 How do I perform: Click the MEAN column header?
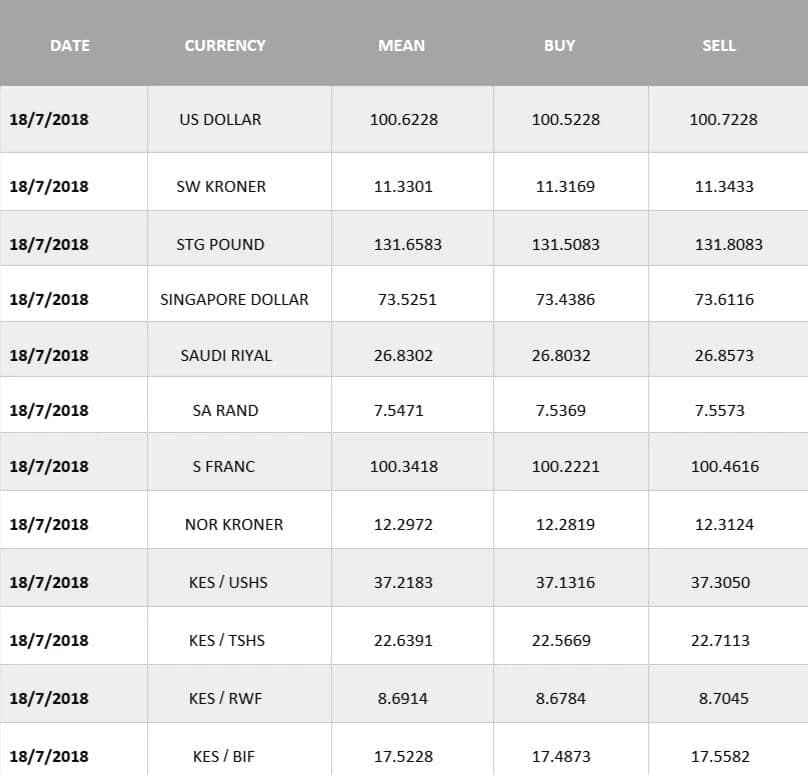[x=401, y=45]
